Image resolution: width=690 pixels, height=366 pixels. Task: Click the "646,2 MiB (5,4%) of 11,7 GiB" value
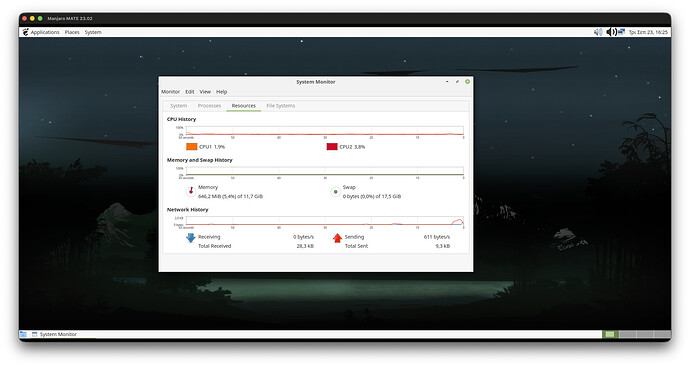pos(230,197)
